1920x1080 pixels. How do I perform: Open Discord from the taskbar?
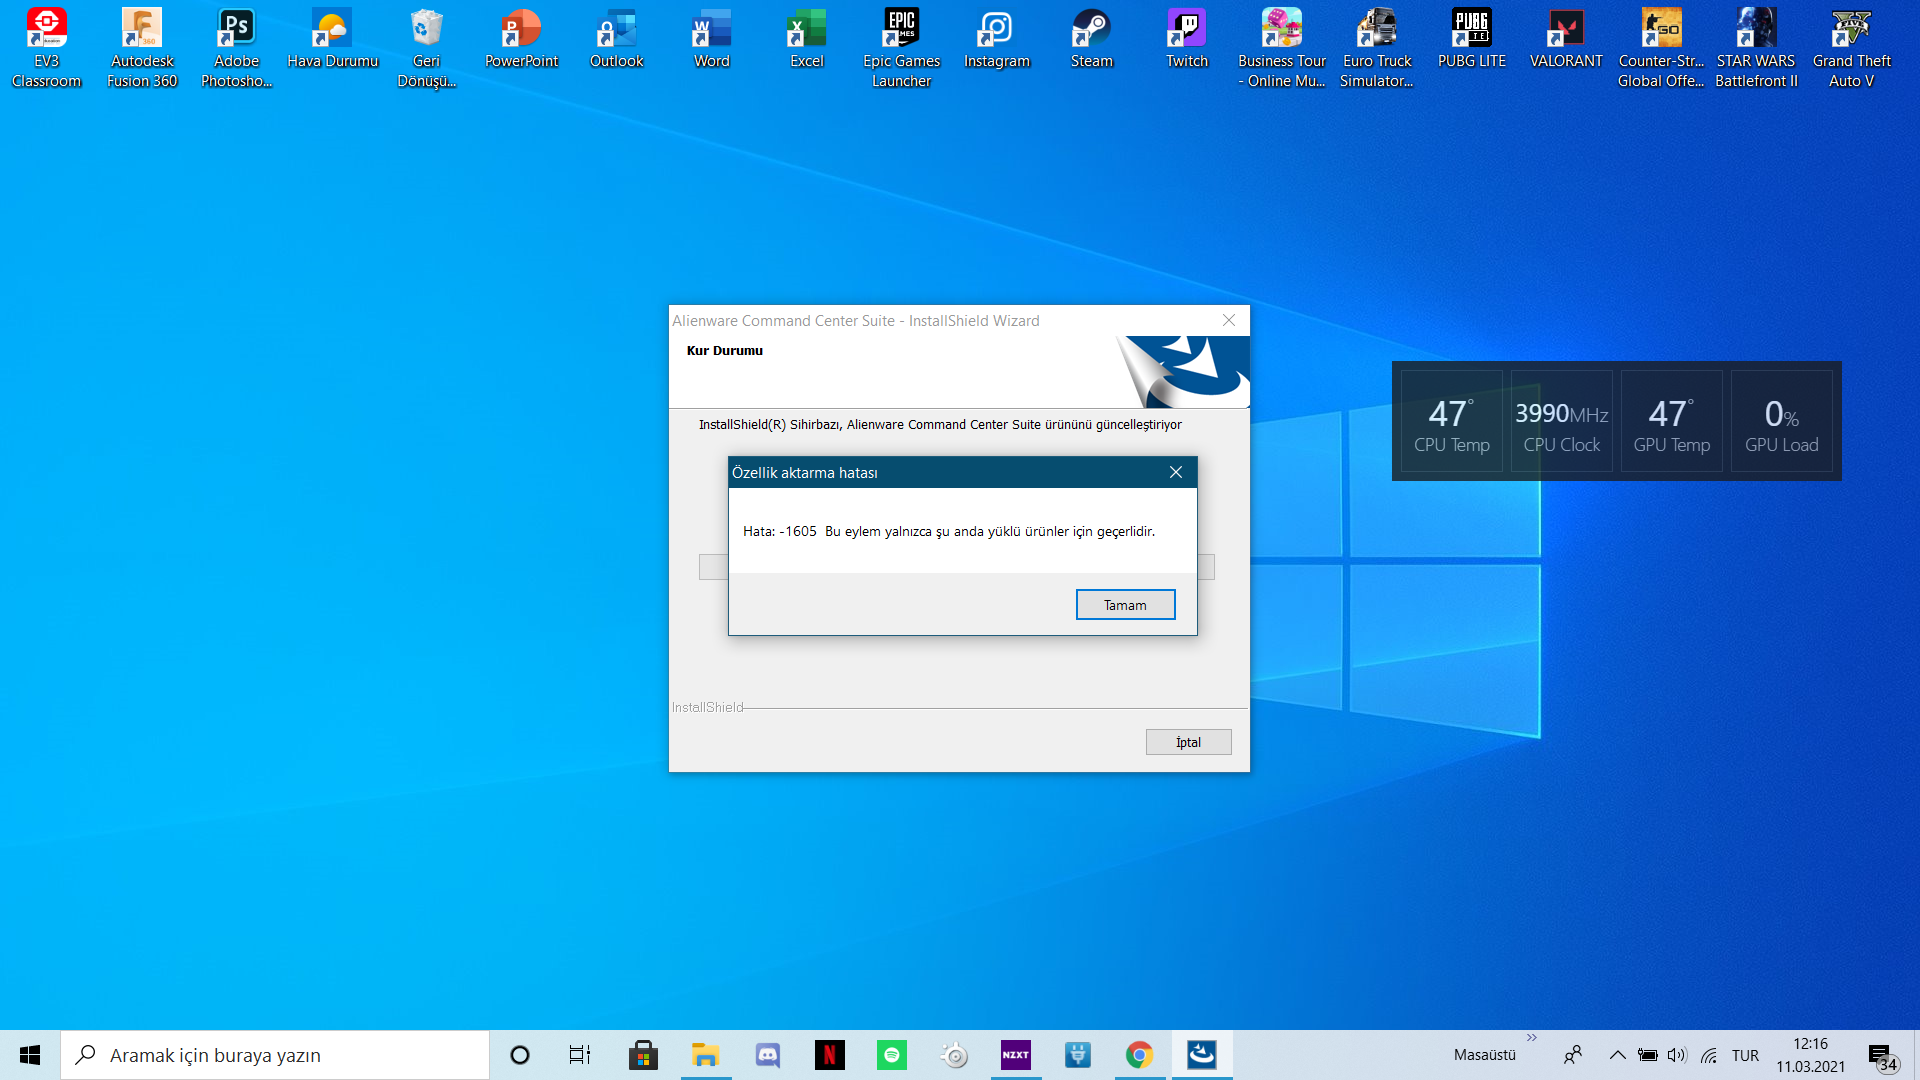coord(768,1055)
